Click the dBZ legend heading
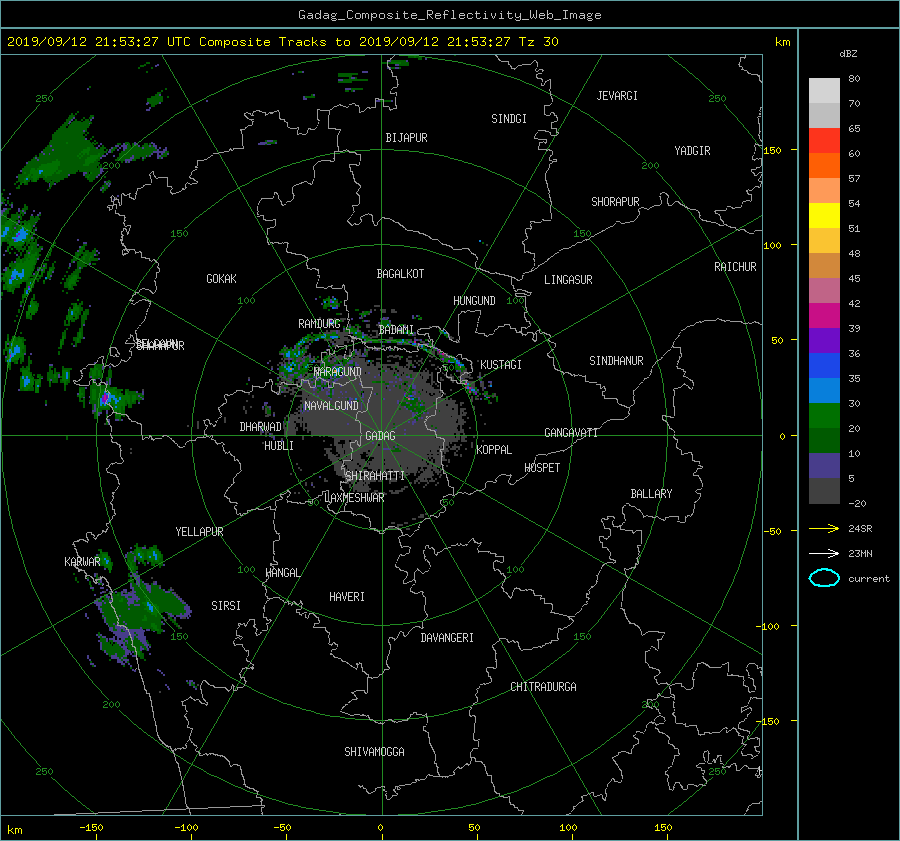The width and height of the screenshot is (900, 841). (848, 54)
